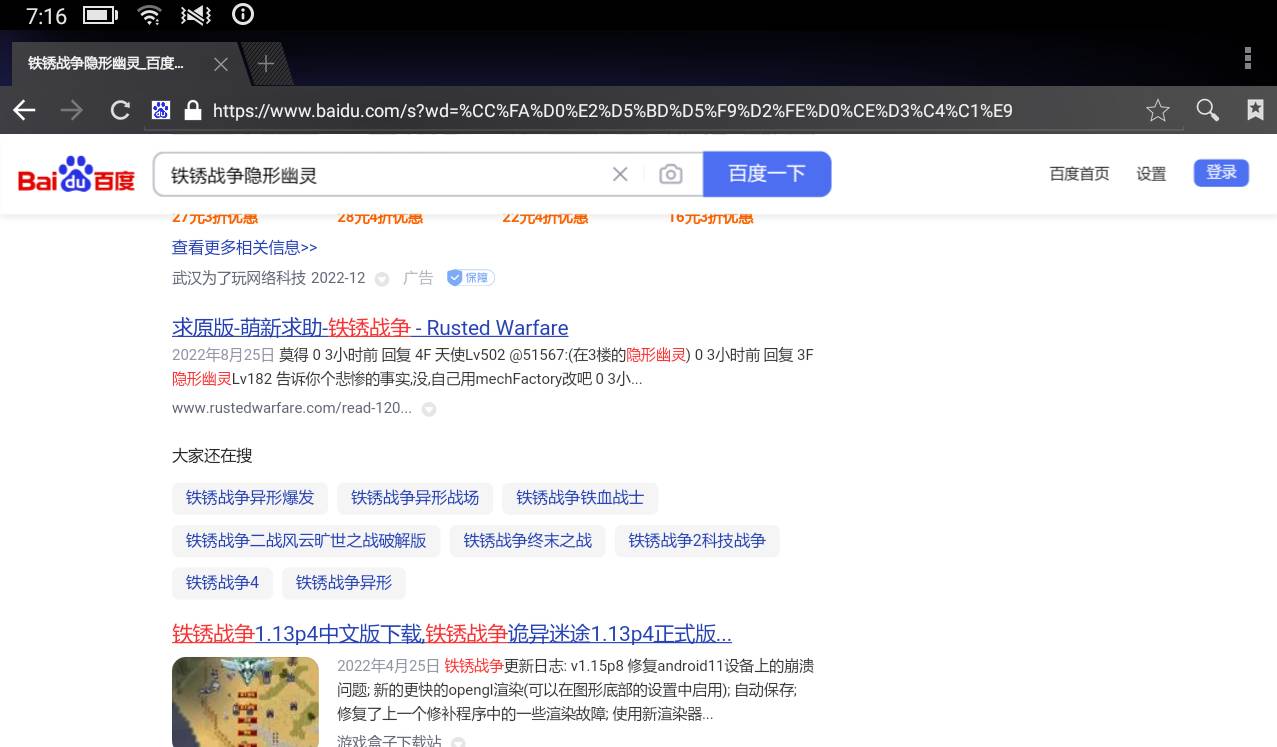Viewport: 1277px width, 747px height.
Task: Expand dropdown arrow beside 武汉为了玩网络科技 ad
Action: 382,279
